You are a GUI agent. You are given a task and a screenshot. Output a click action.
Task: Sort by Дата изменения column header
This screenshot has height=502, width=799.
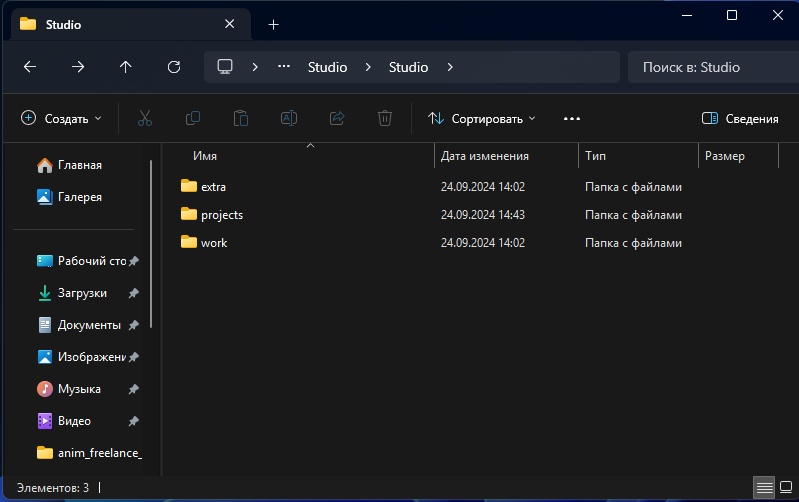coord(485,156)
